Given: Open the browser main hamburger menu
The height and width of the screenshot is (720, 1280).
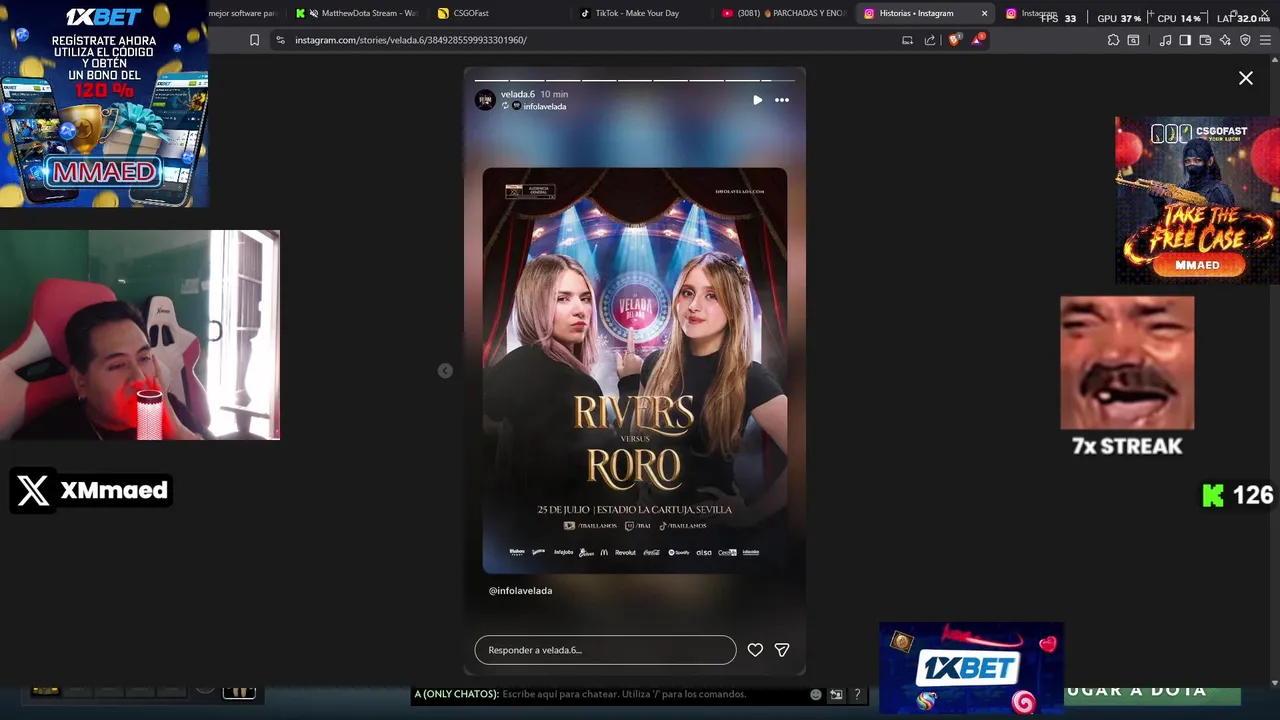Looking at the screenshot, I should point(1266,40).
